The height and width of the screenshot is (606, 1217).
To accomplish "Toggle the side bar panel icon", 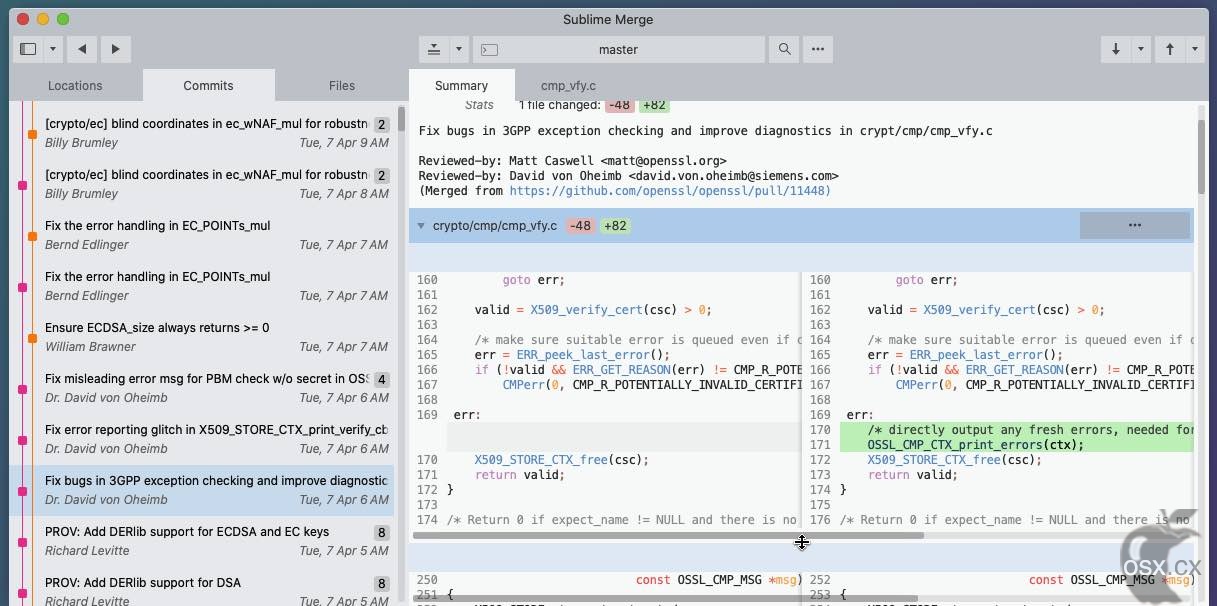I will tap(28, 49).
